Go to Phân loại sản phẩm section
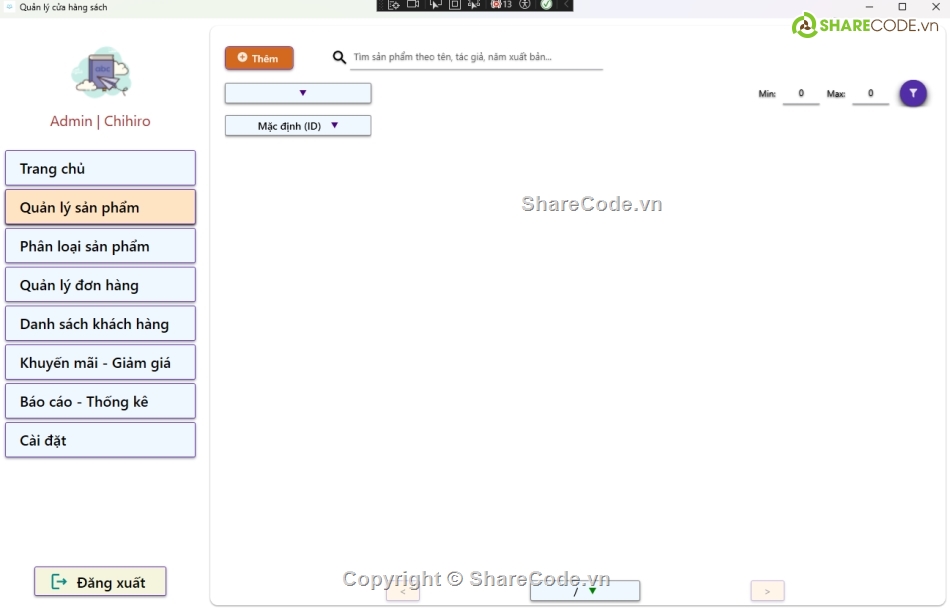The image size is (950, 609). (100, 246)
